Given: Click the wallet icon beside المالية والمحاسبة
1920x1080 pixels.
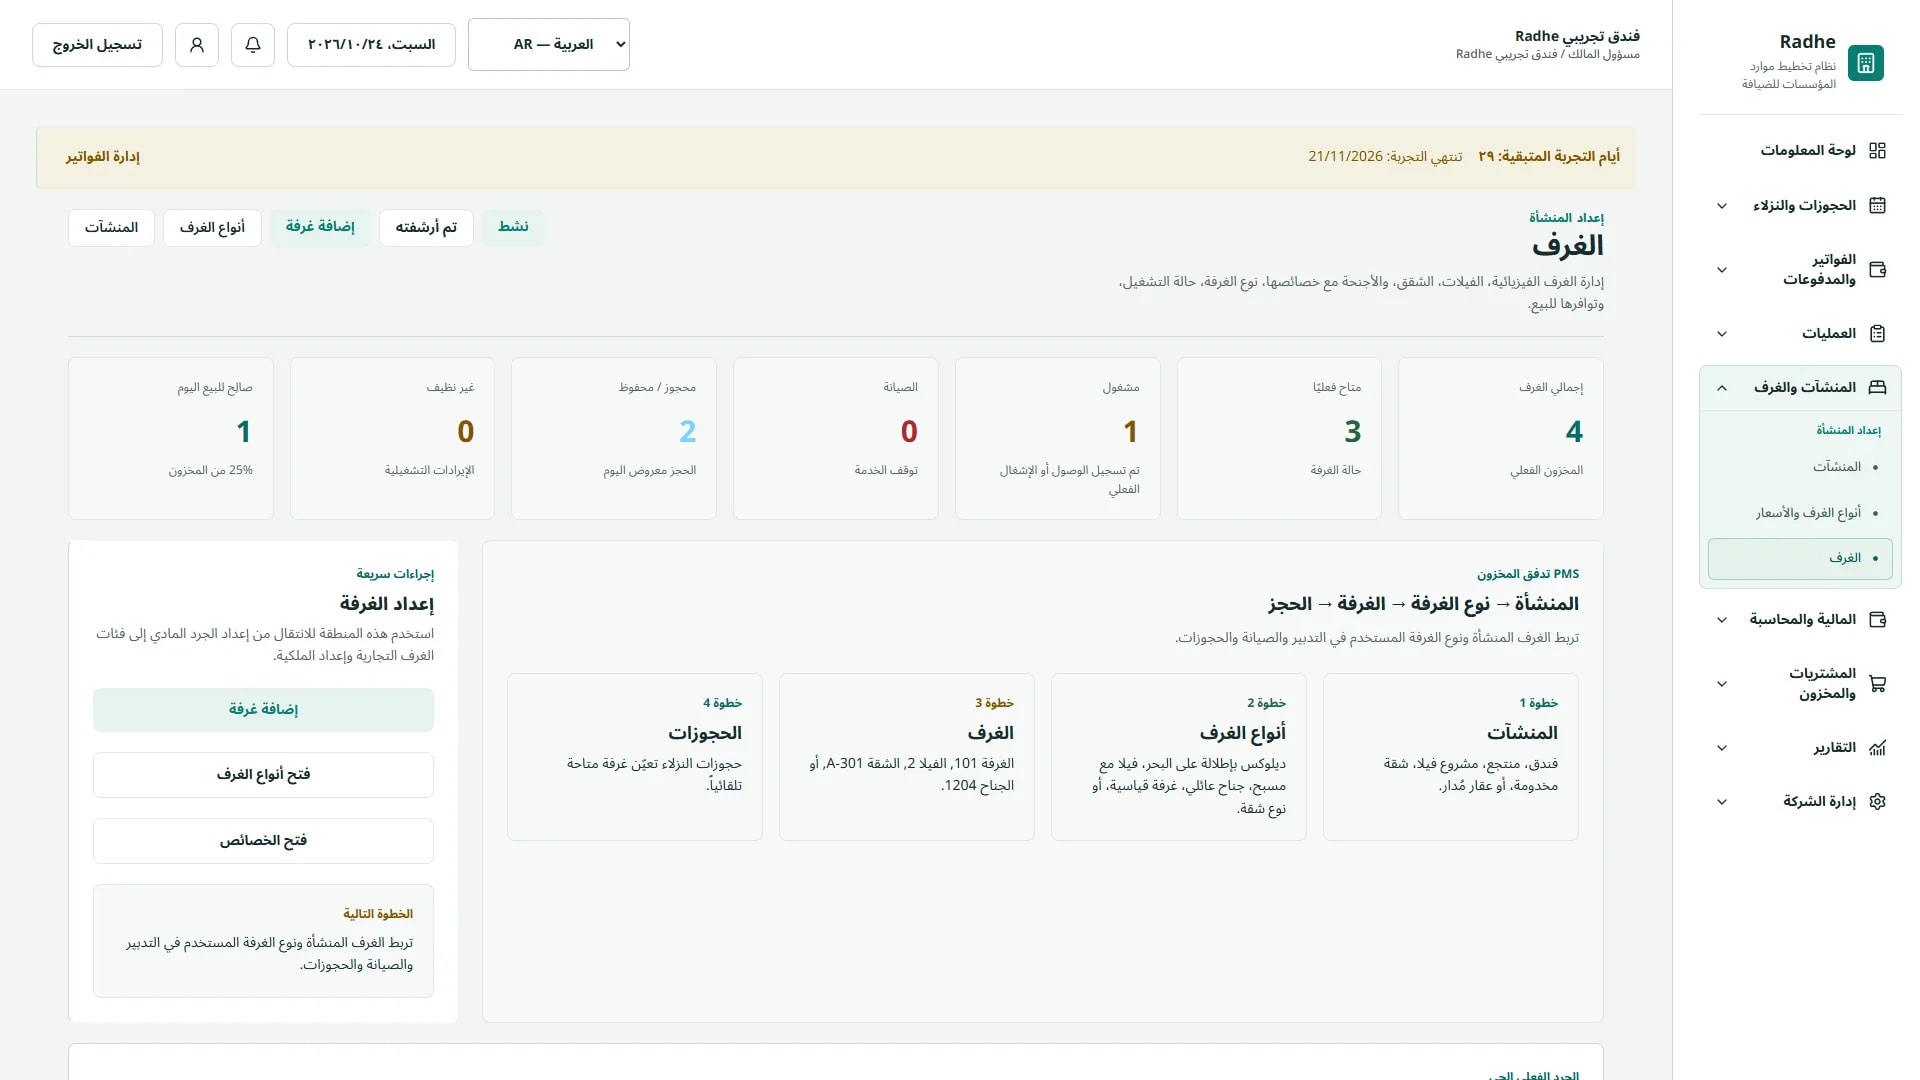Looking at the screenshot, I should point(1877,620).
